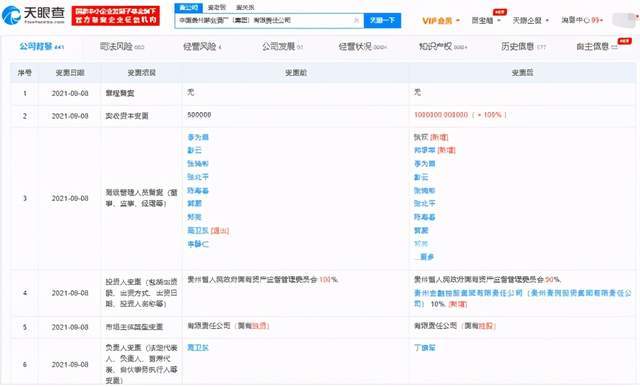Open the 天眼企服 dropdown
The height and width of the screenshot is (387, 640).
(x=531, y=20)
